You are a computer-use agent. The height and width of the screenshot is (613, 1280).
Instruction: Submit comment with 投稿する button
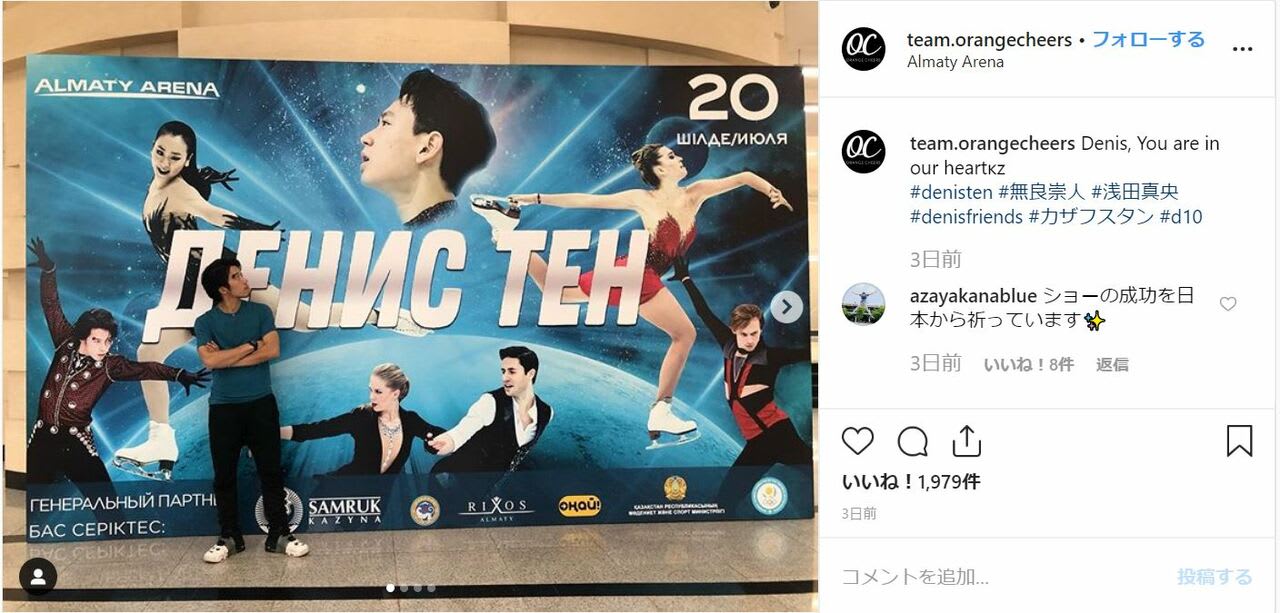pos(1214,577)
